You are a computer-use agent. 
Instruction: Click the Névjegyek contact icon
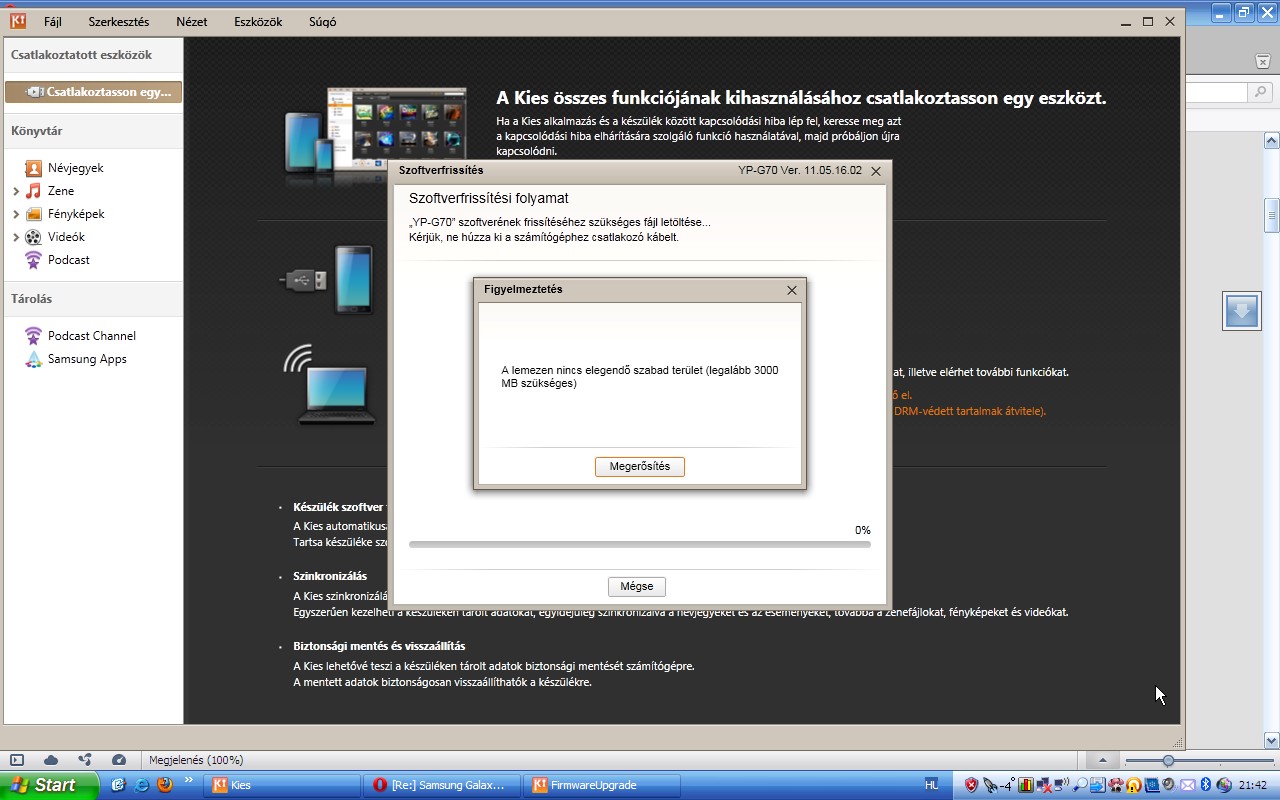[34, 168]
